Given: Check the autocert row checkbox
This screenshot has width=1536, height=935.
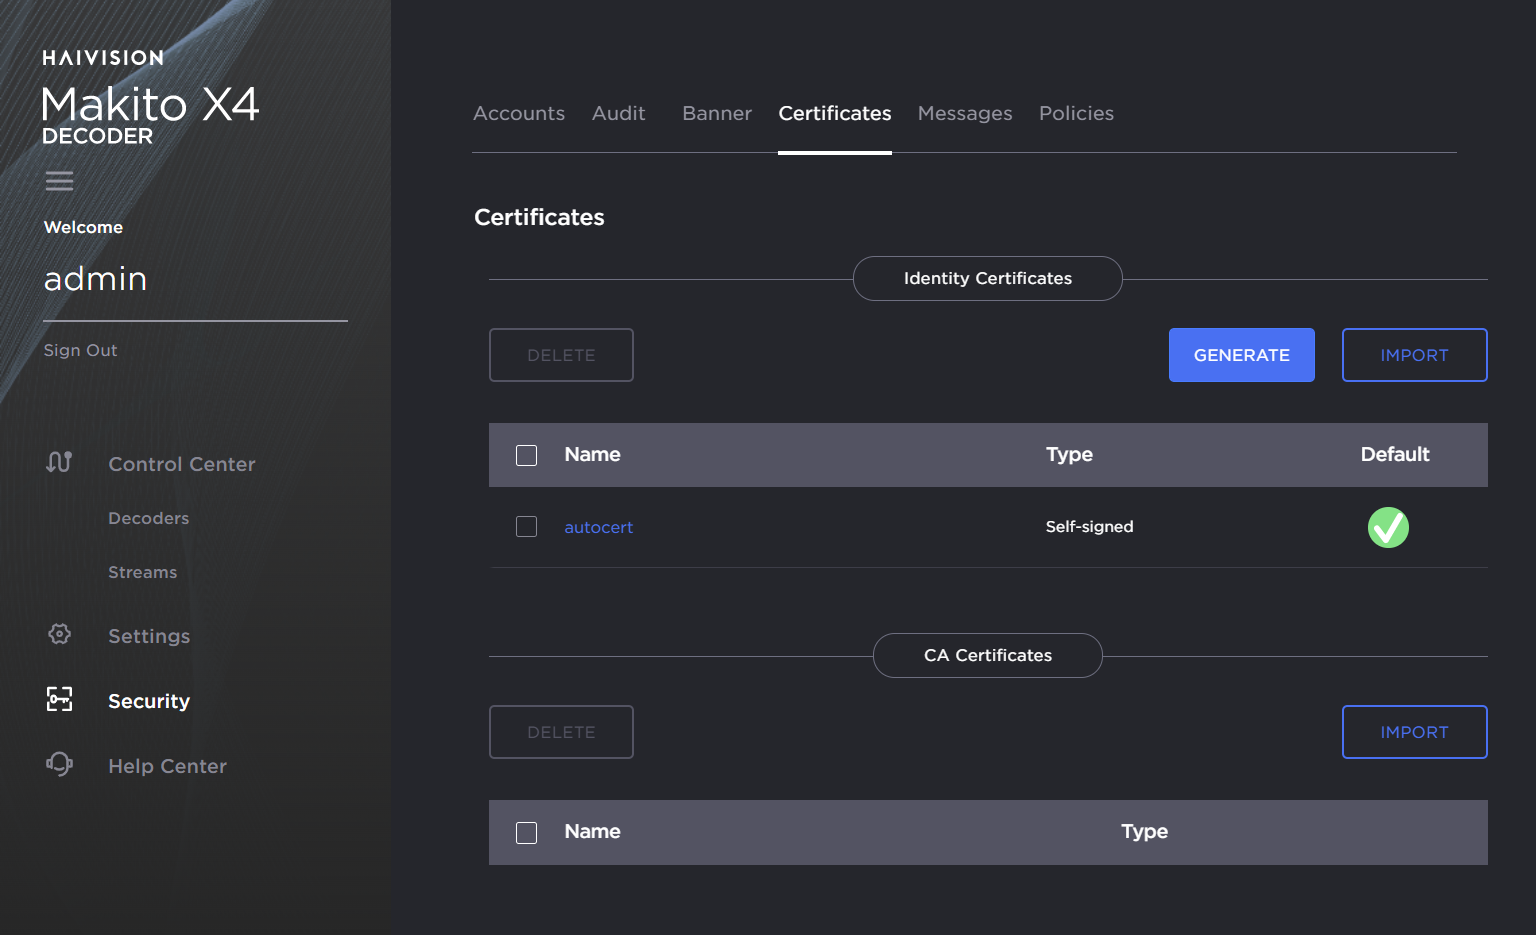Looking at the screenshot, I should click(x=526, y=526).
